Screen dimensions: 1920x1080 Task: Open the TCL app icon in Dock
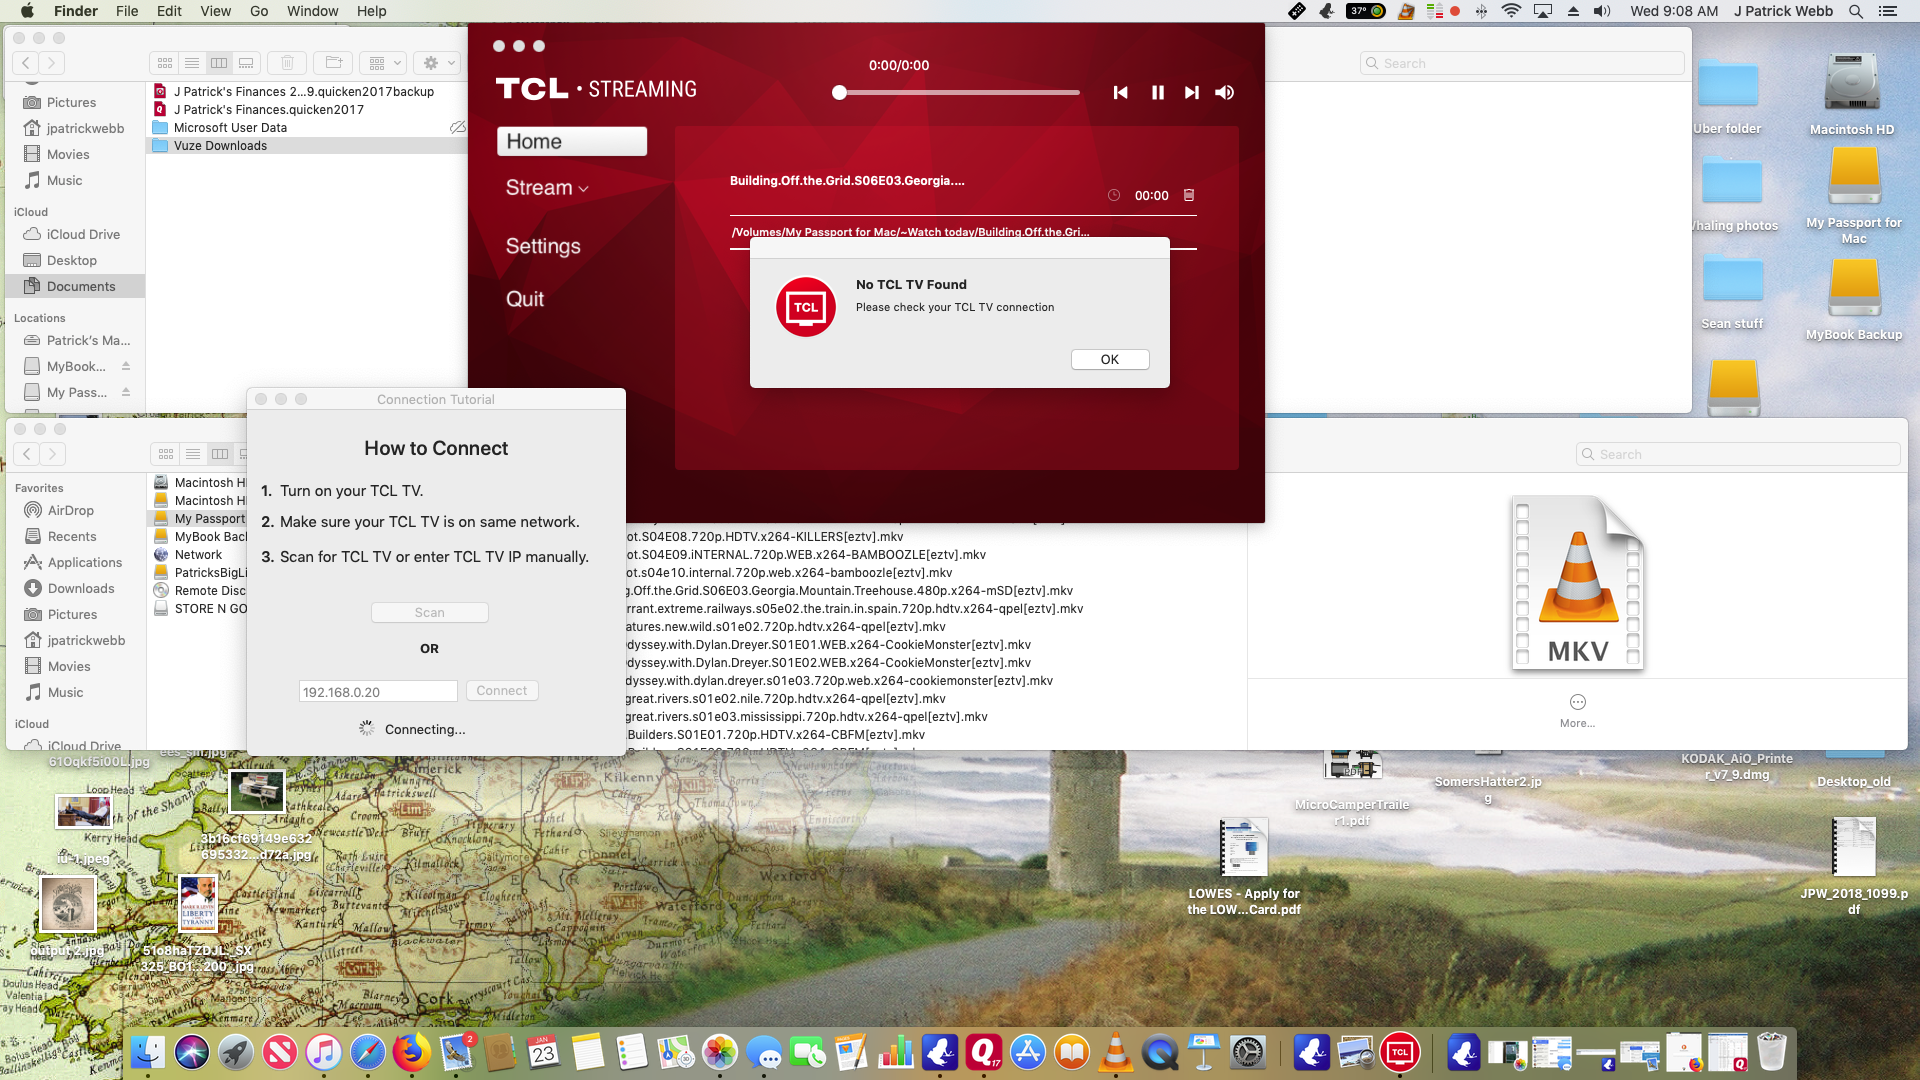click(x=1399, y=1052)
